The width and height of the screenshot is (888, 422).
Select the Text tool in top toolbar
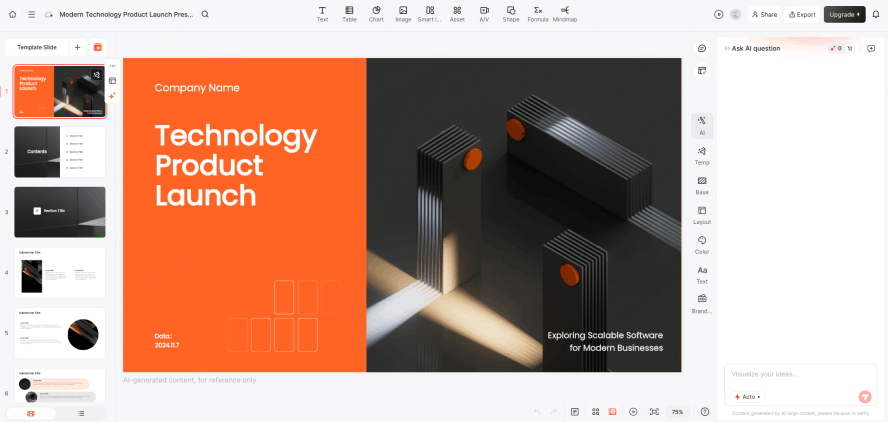pos(322,13)
